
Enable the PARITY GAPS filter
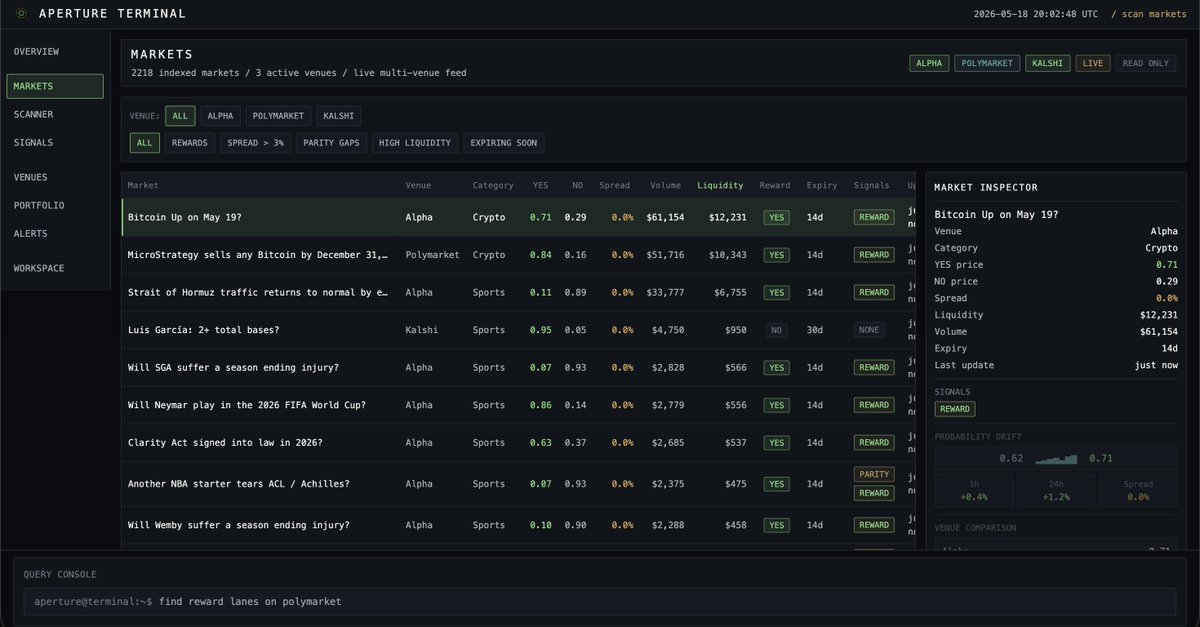click(x=331, y=143)
